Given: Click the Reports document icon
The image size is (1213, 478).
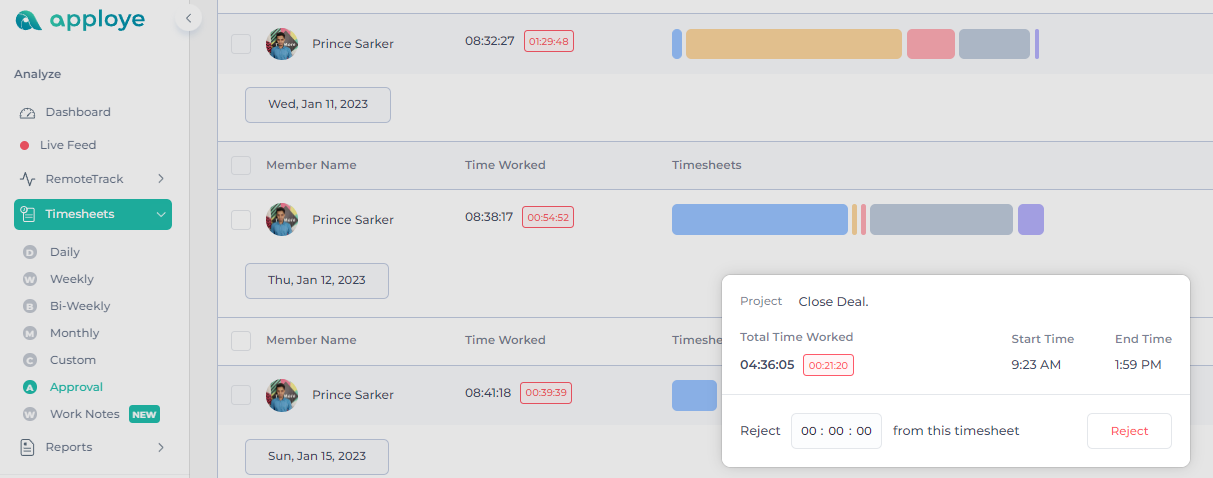Looking at the screenshot, I should click(27, 447).
